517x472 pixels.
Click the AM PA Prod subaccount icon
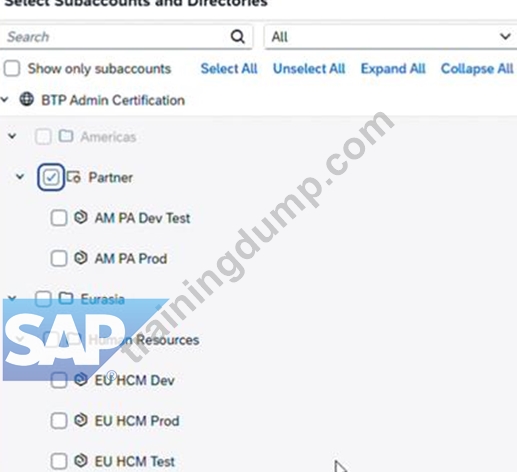pyautogui.click(x=81, y=258)
